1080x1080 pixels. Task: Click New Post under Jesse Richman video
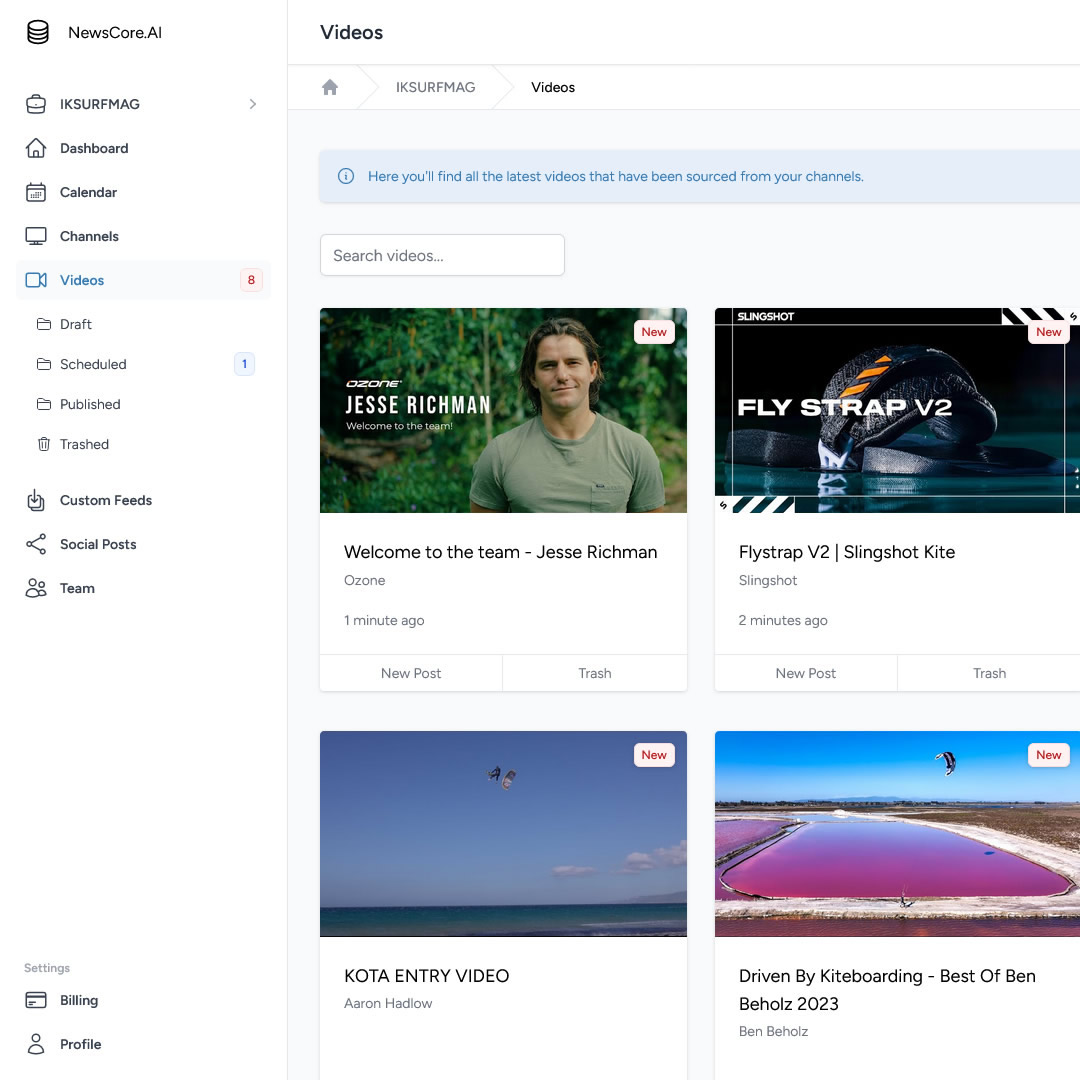coord(411,673)
